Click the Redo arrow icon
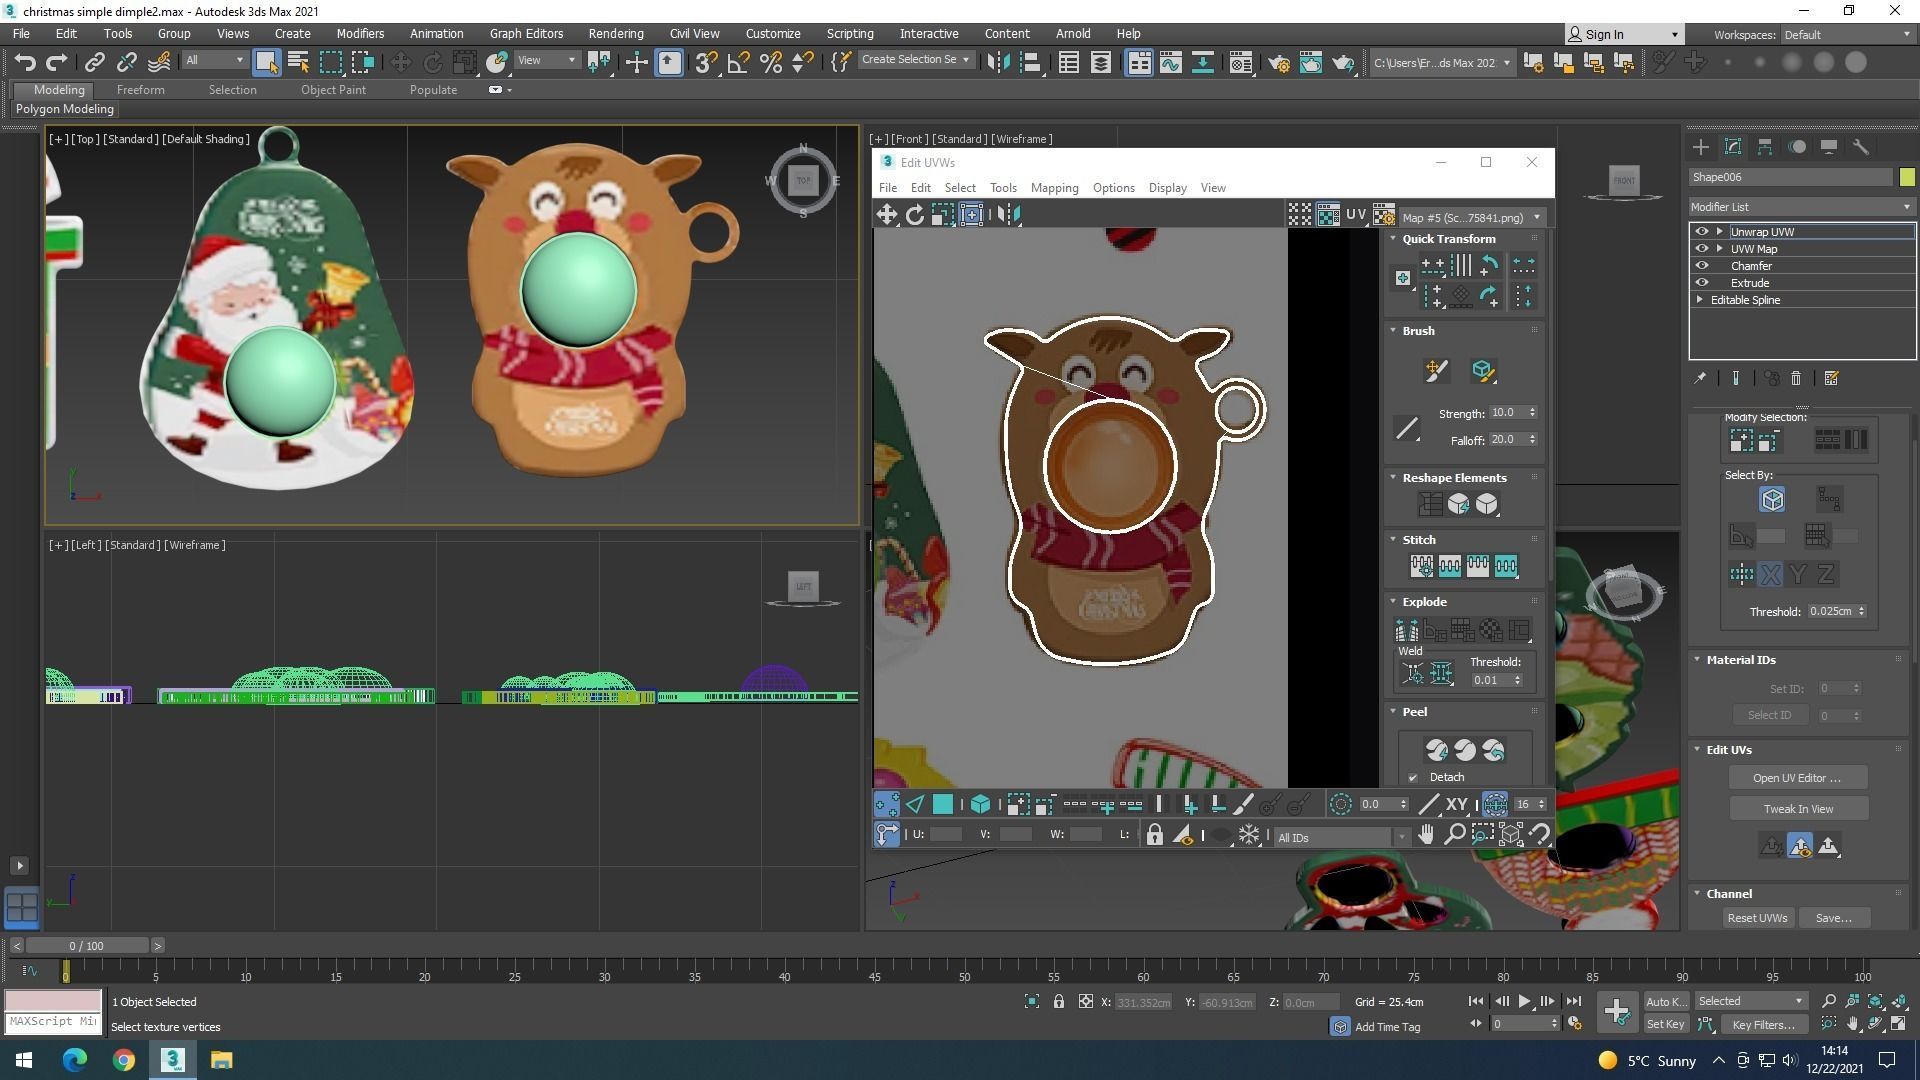 click(56, 62)
